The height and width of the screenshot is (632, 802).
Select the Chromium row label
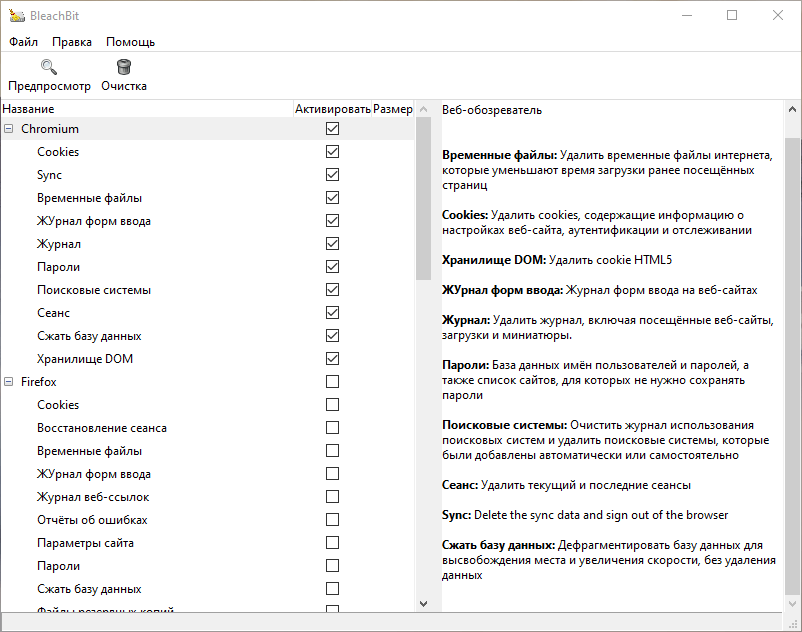tap(50, 129)
